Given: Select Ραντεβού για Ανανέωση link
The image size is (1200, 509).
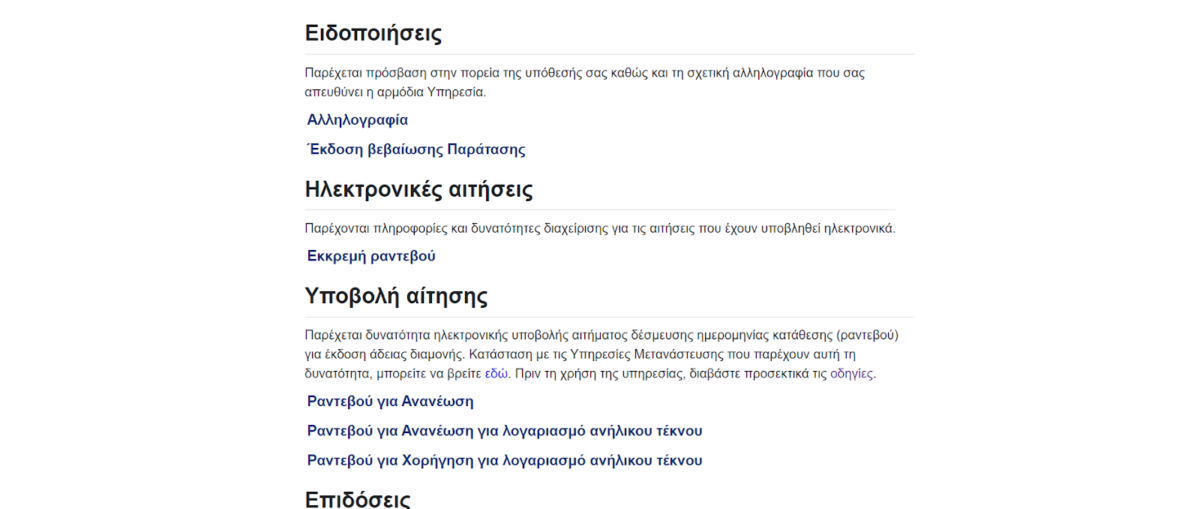Looking at the screenshot, I should 390,402.
